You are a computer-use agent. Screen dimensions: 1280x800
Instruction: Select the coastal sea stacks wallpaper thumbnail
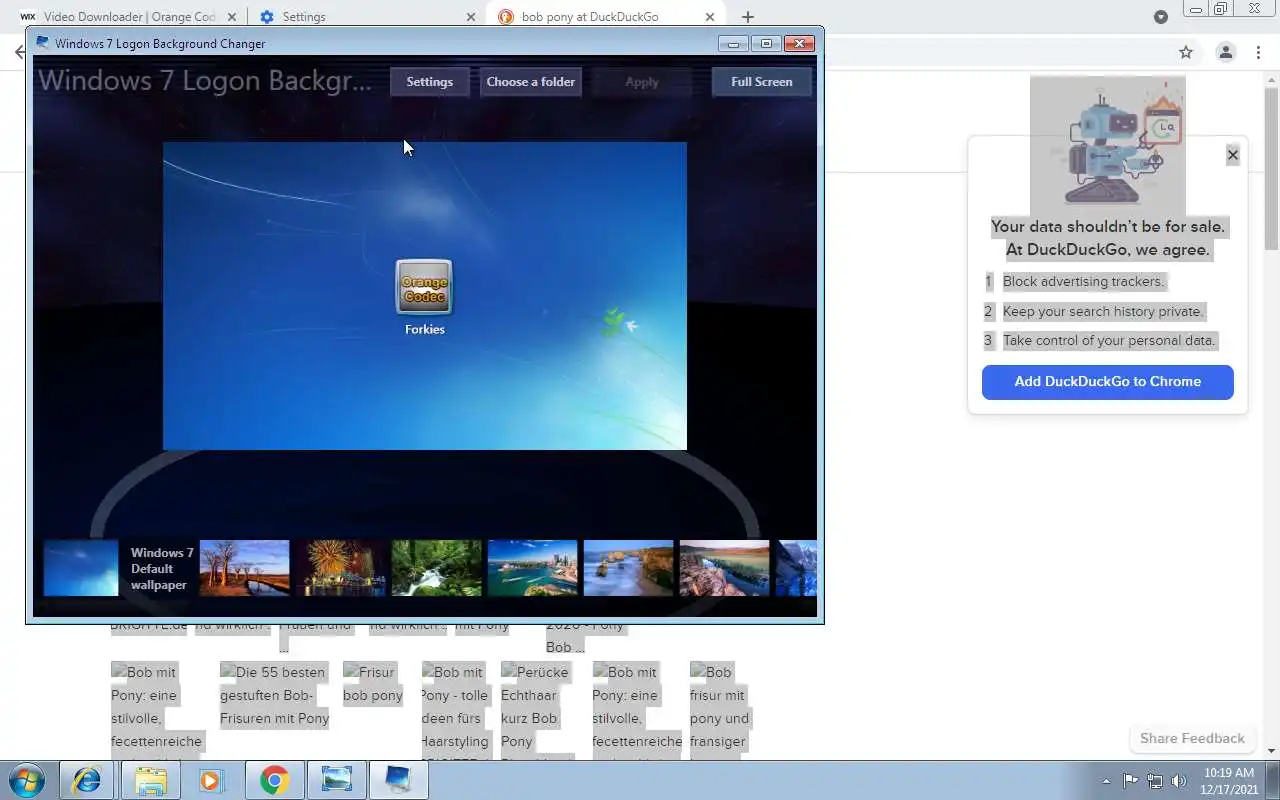(x=628, y=568)
